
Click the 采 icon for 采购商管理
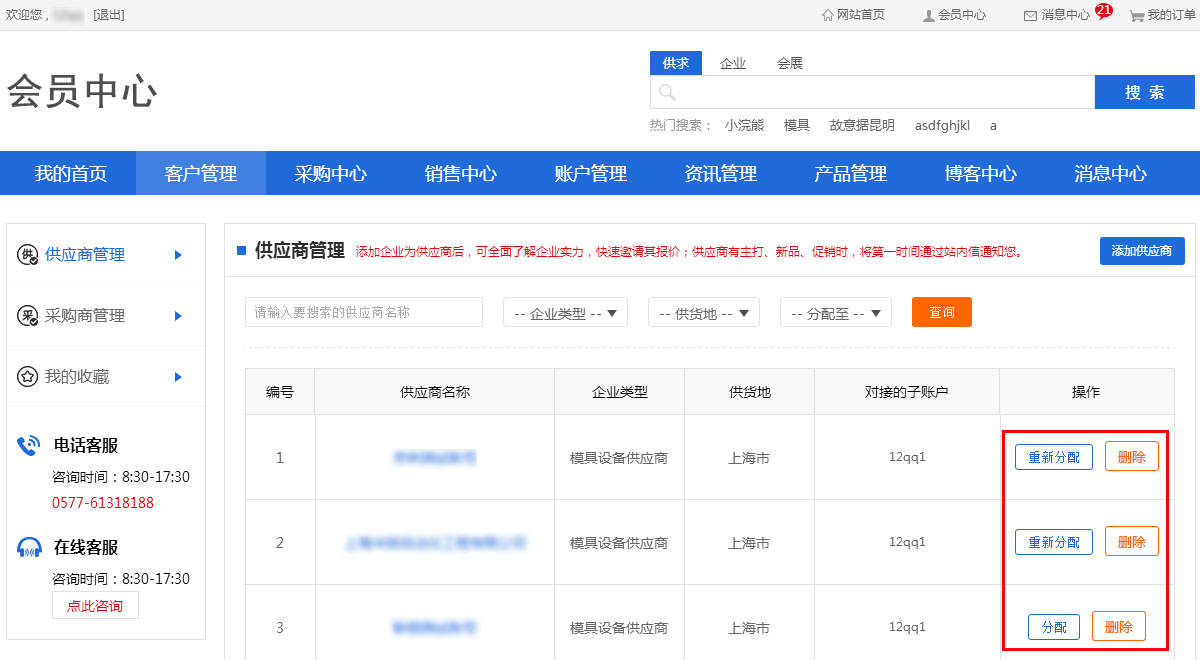(x=28, y=316)
